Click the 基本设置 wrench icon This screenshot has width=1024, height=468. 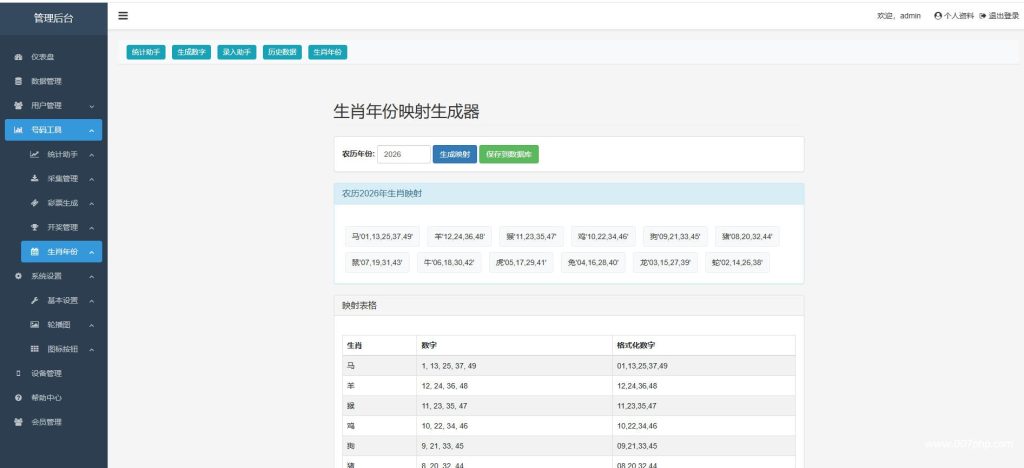(35, 300)
